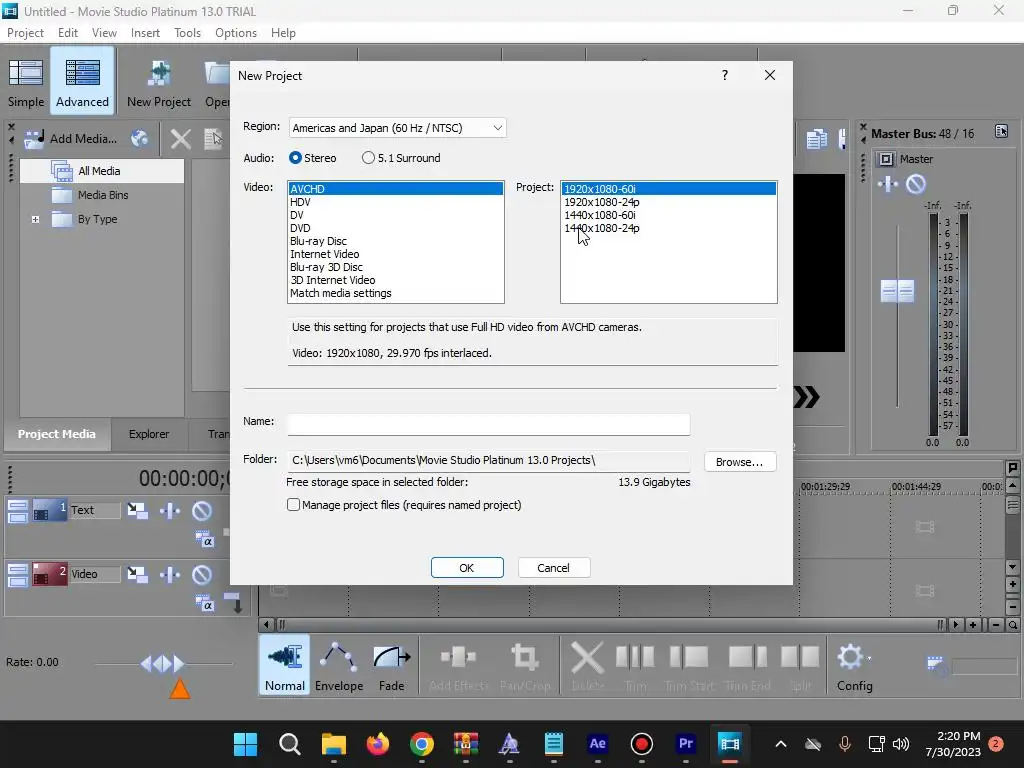Mute the Text track
Image resolution: width=1024 pixels, height=768 pixels.
coord(202,510)
